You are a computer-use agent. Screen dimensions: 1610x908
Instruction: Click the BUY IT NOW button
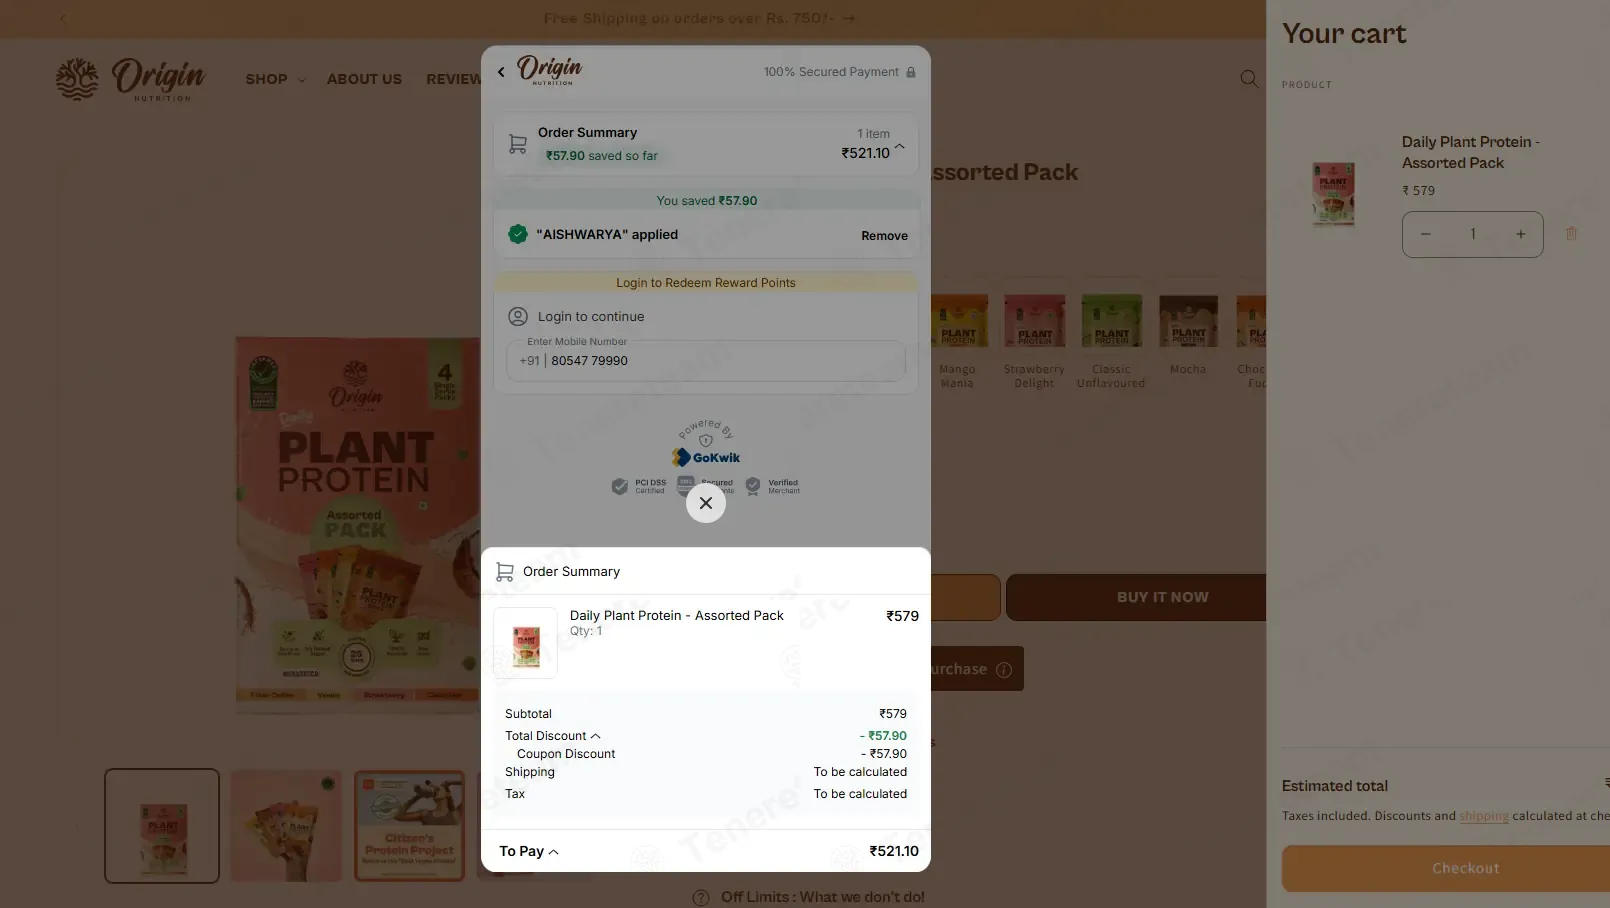(x=1136, y=597)
